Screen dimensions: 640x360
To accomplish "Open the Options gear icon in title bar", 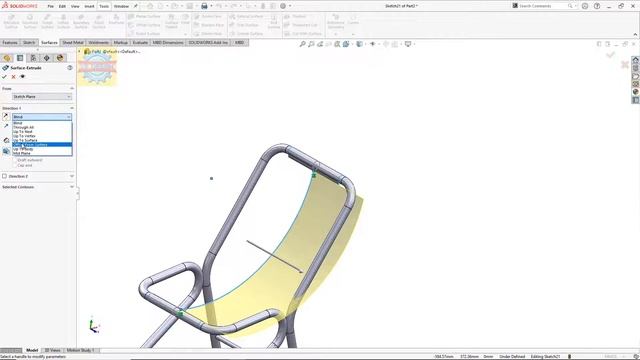I will pyautogui.click(x=283, y=6).
